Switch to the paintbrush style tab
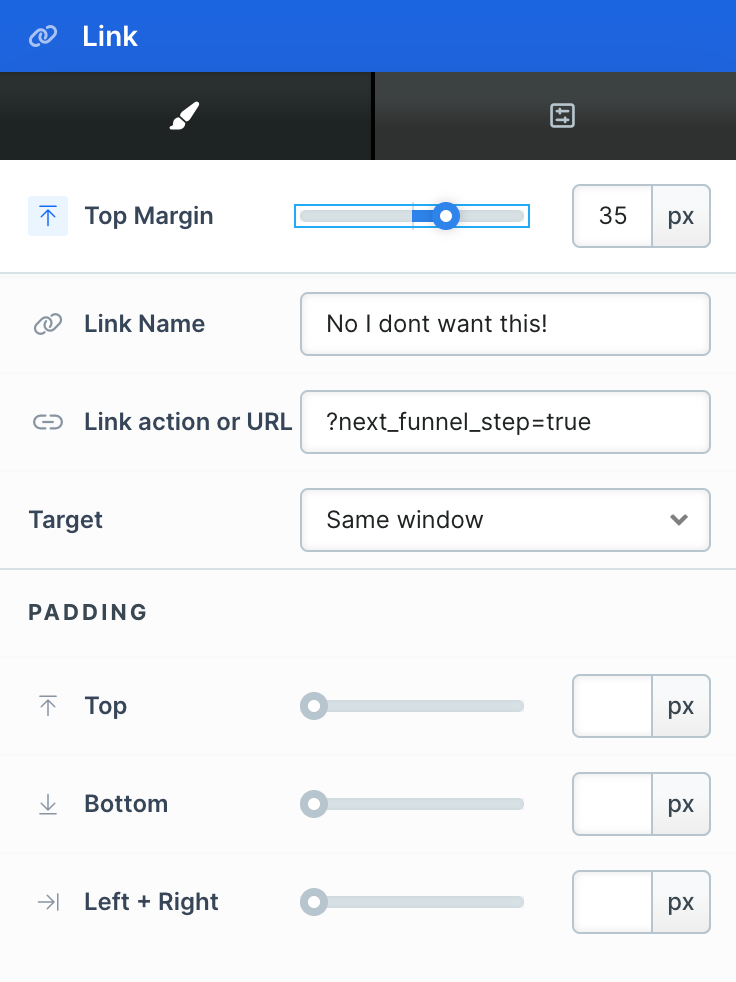The width and height of the screenshot is (736, 982). click(x=185, y=116)
